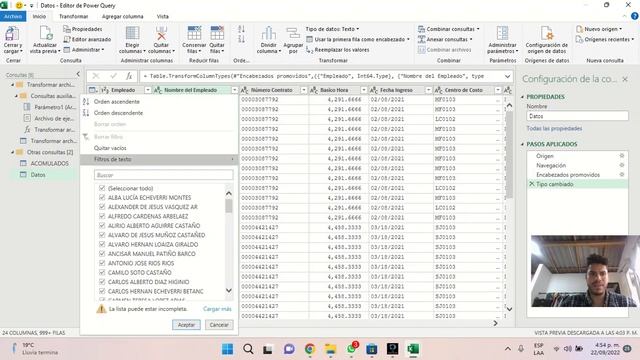Screen dimensions: 640x360
Task: Click the formula bar fx icon
Action: click(129, 76)
